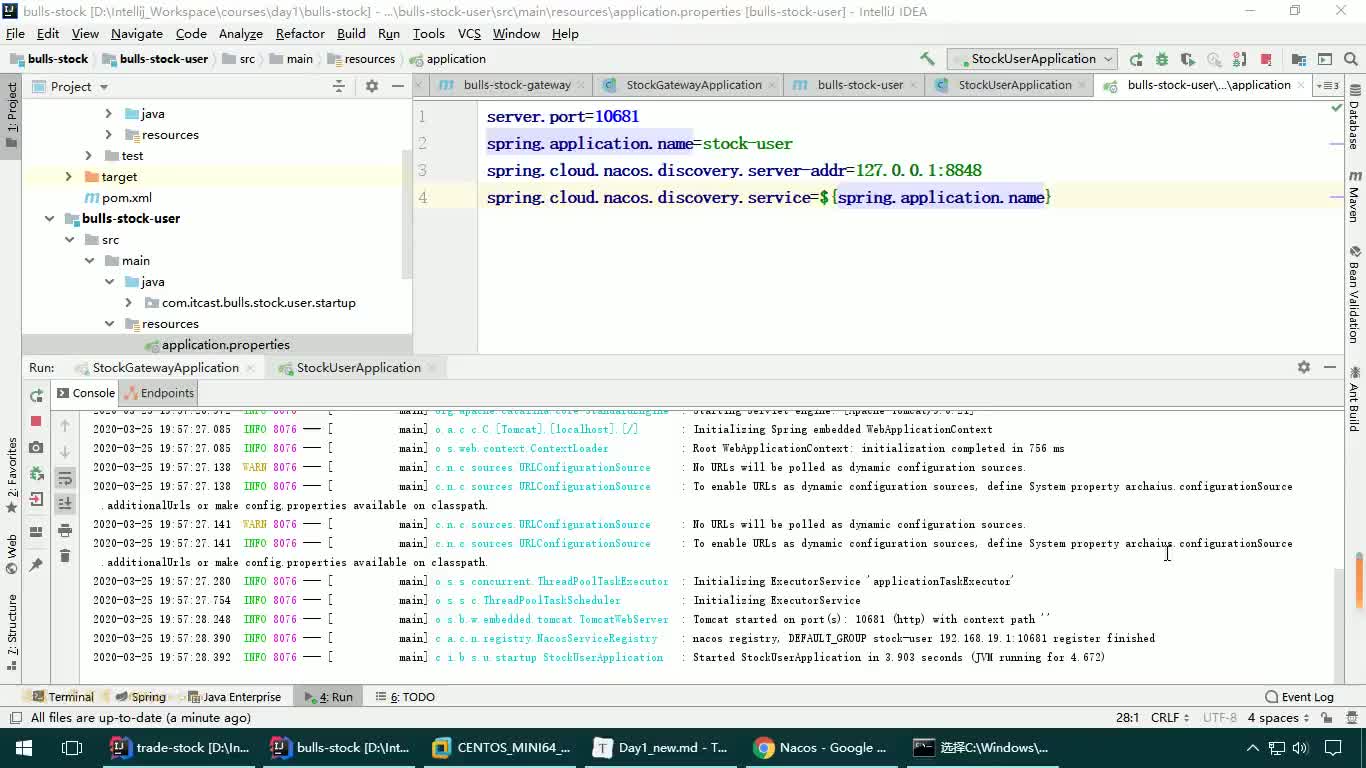
Task: Open the VCS menu
Action: click(x=469, y=33)
